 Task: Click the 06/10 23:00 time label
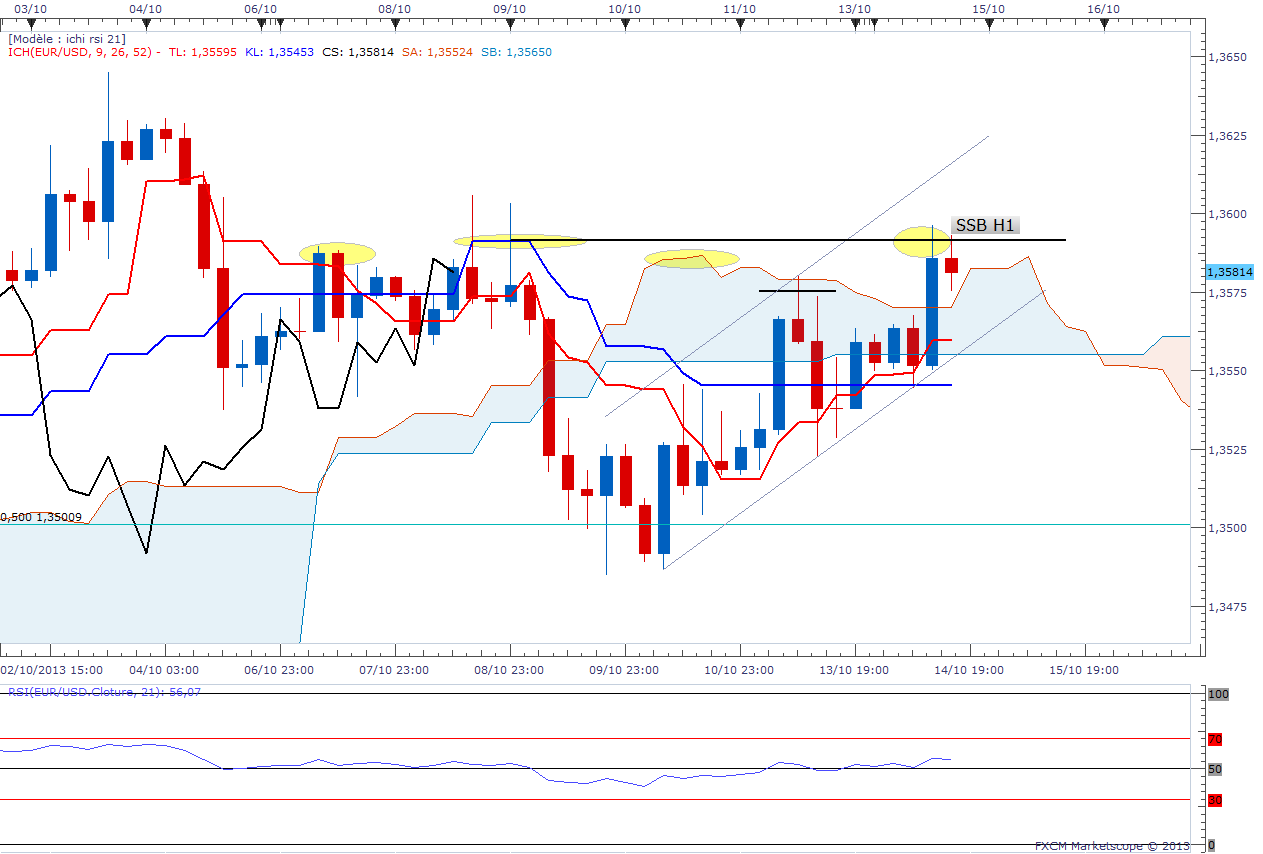tap(280, 670)
